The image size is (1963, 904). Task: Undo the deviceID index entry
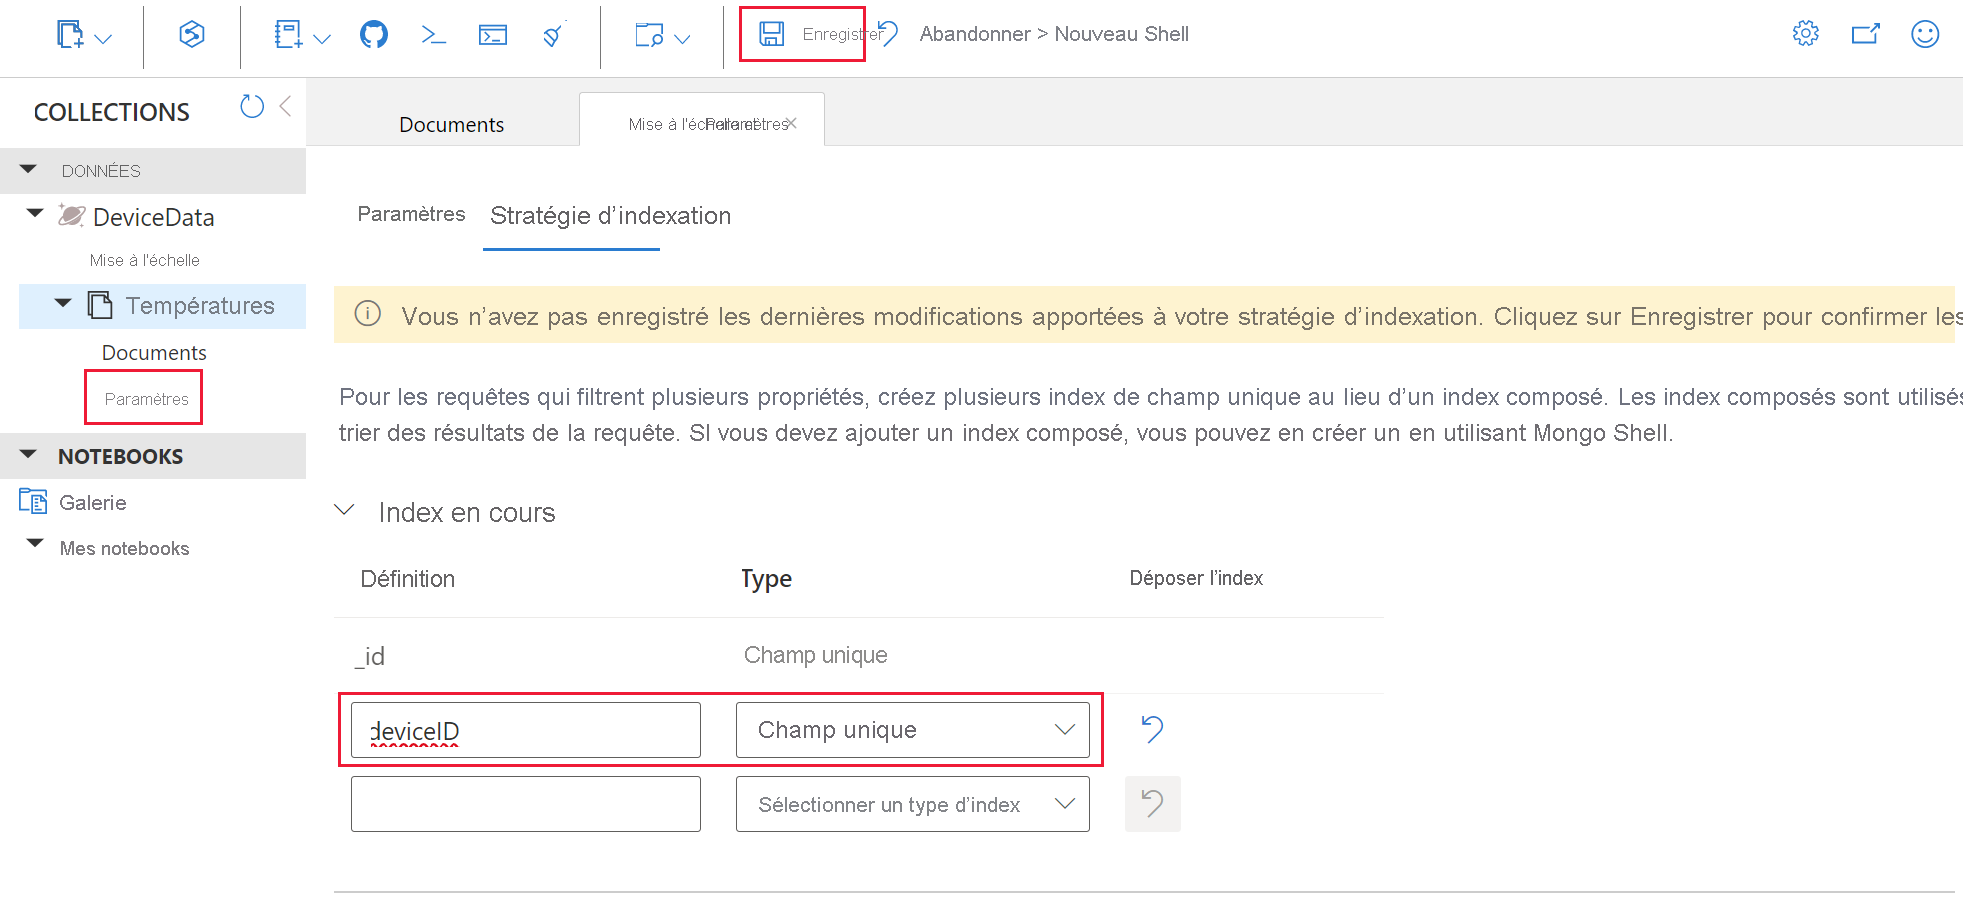coord(1151,729)
